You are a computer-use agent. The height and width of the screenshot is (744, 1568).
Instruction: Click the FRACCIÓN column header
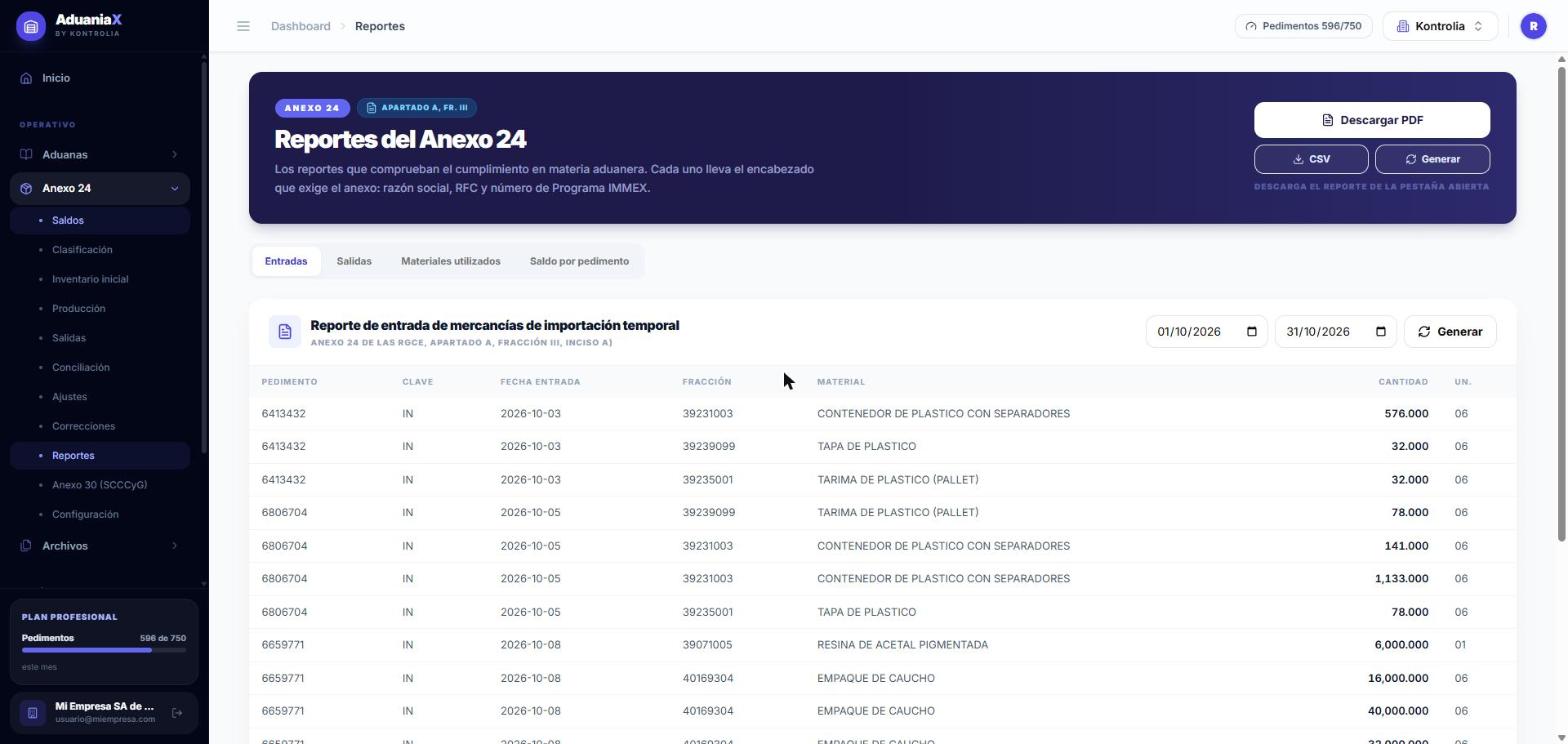707,382
